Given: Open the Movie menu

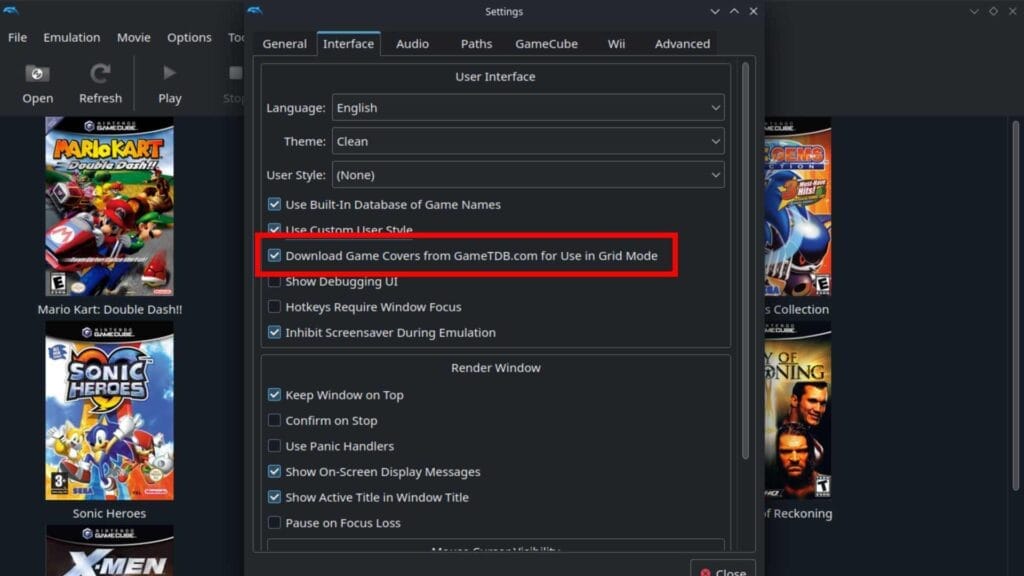Looking at the screenshot, I should coord(134,37).
